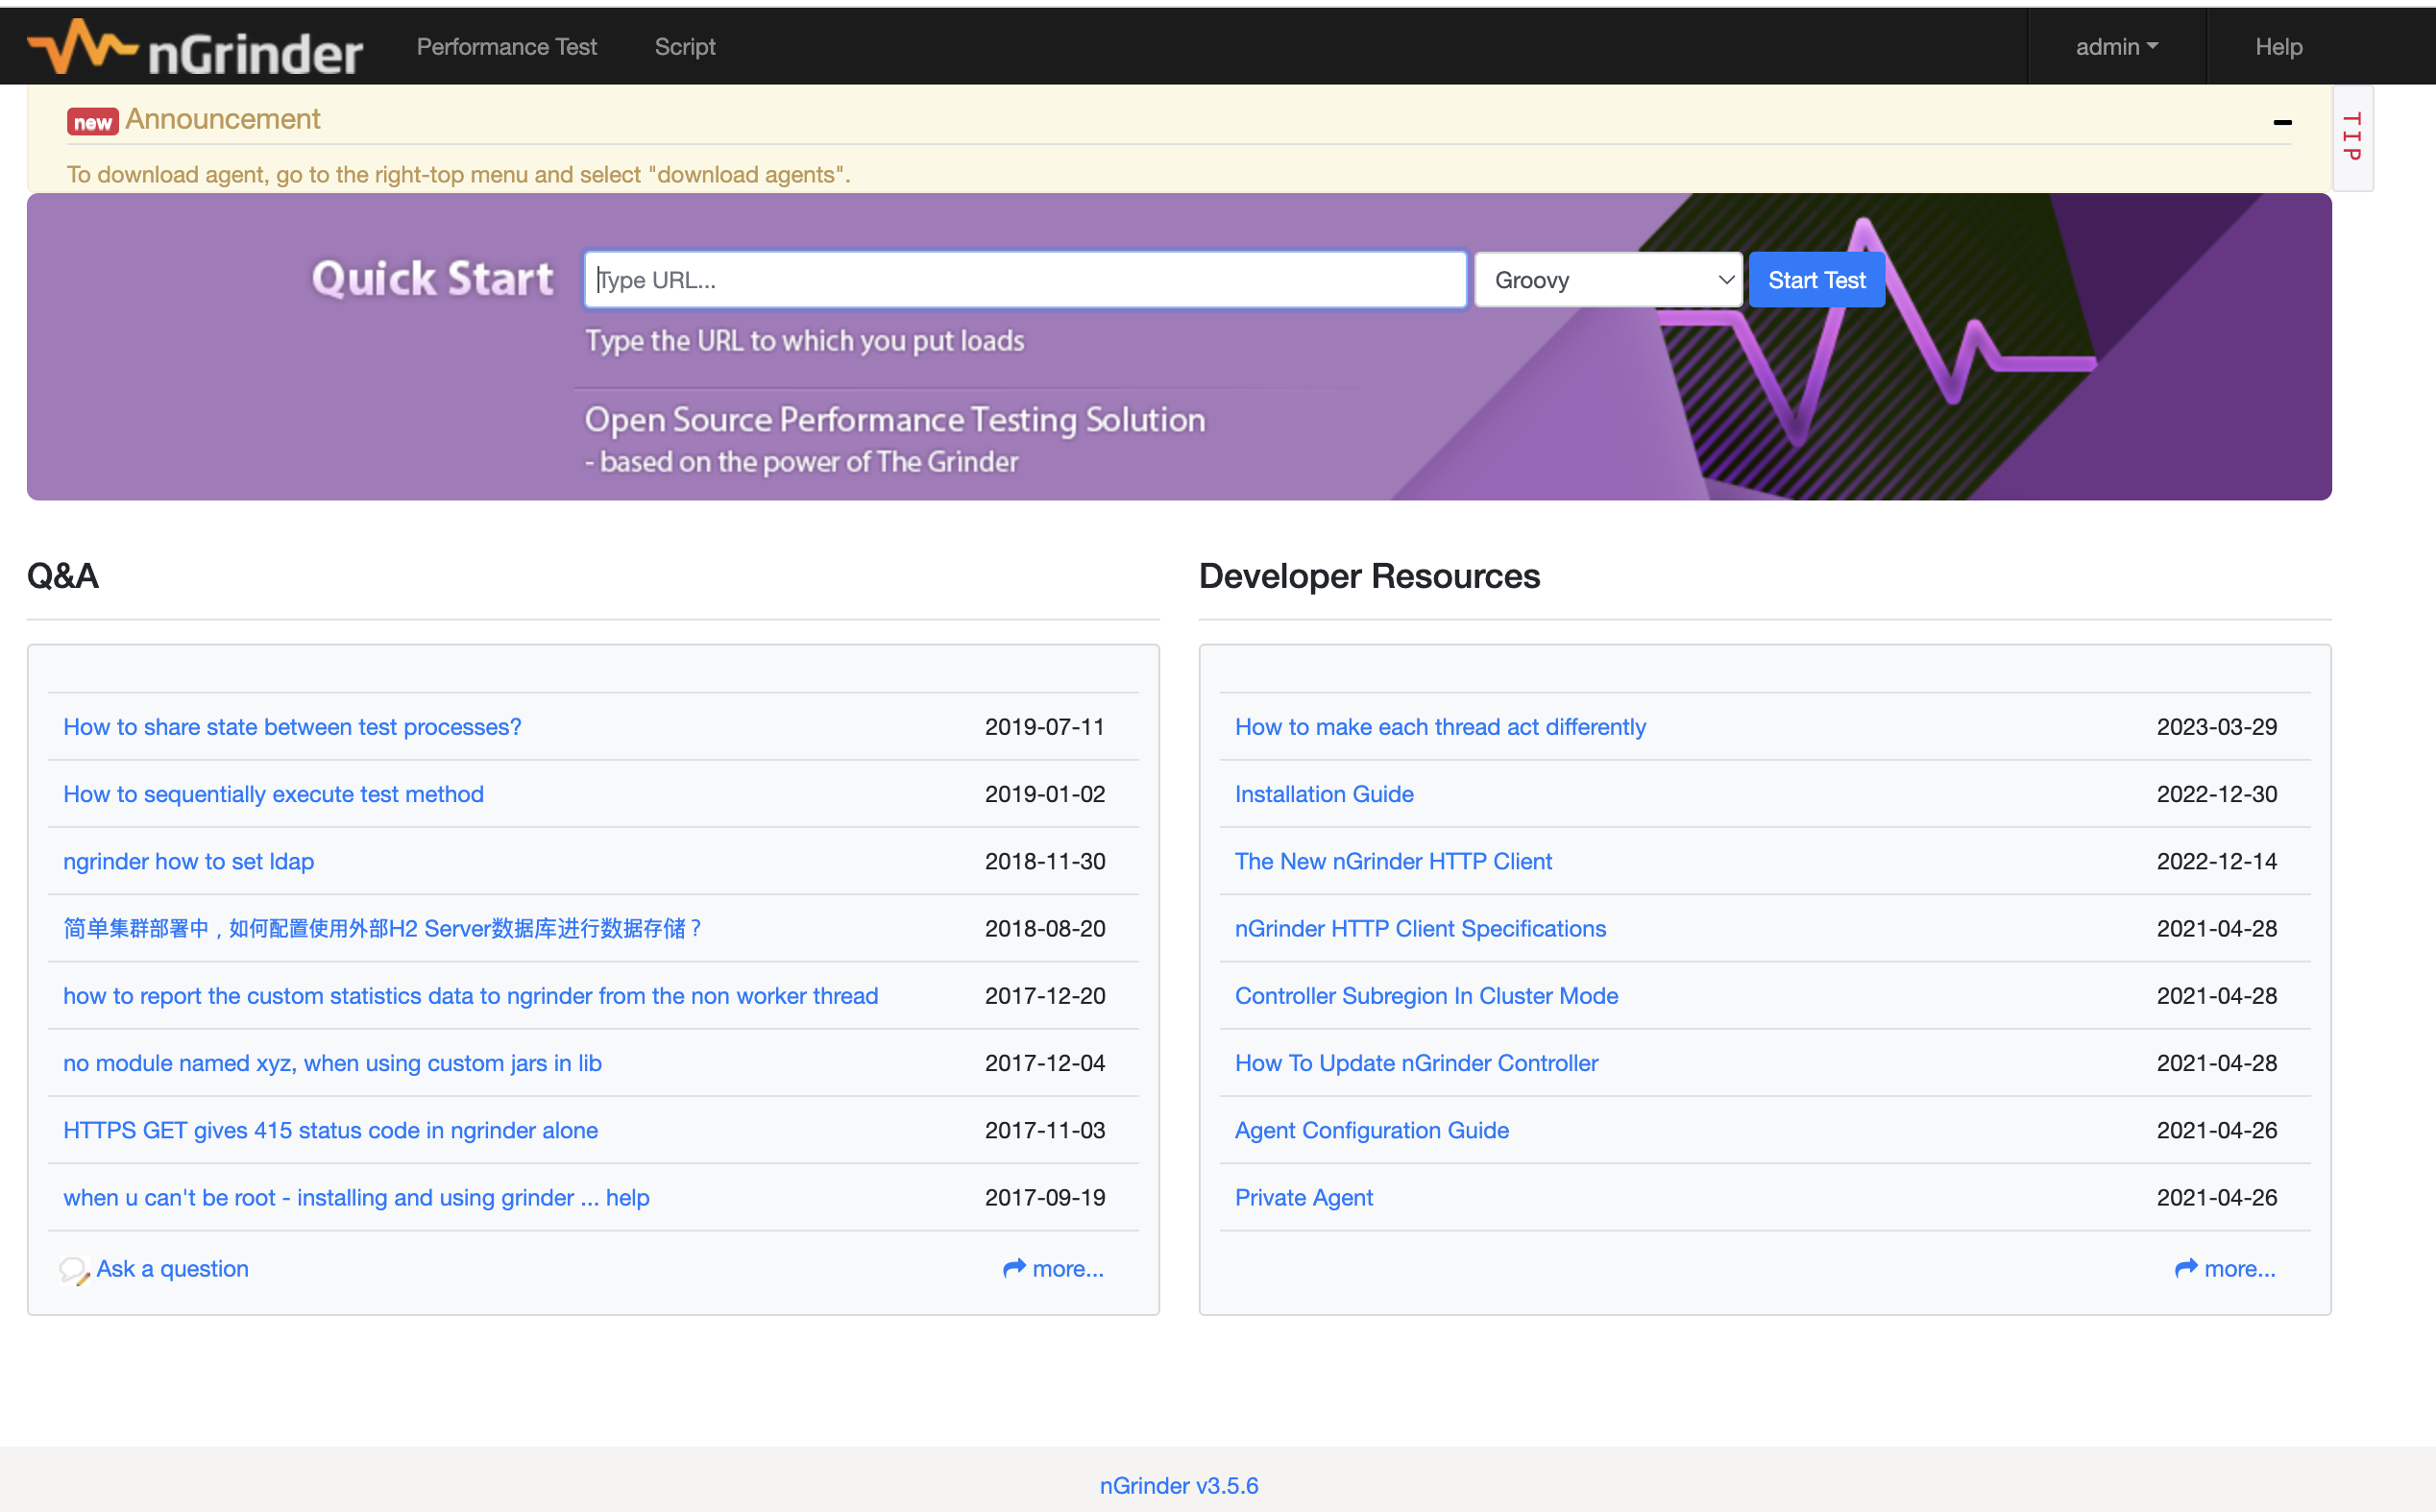Open the Private Agent resource link
Screen dimensions: 2436x1512
pyautogui.click(x=1303, y=1197)
